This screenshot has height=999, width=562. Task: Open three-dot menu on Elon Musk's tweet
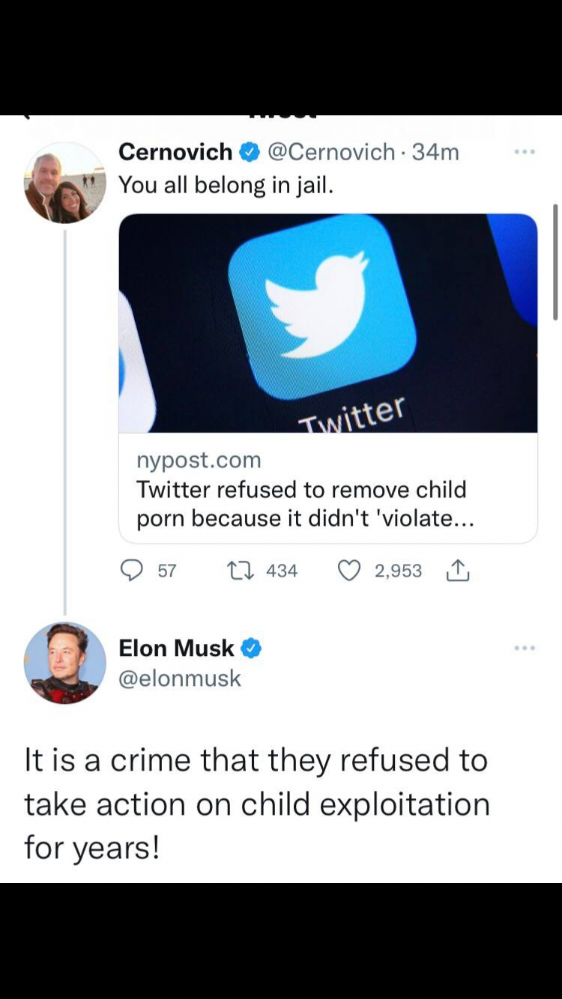point(526,648)
